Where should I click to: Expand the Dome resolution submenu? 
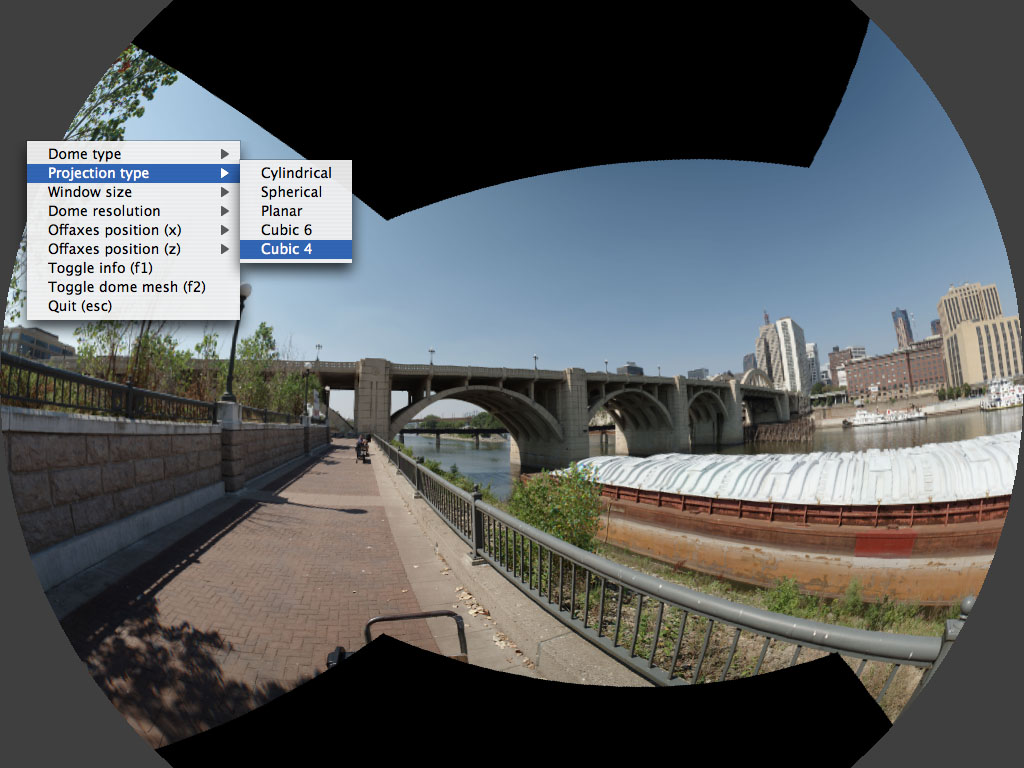click(x=133, y=211)
